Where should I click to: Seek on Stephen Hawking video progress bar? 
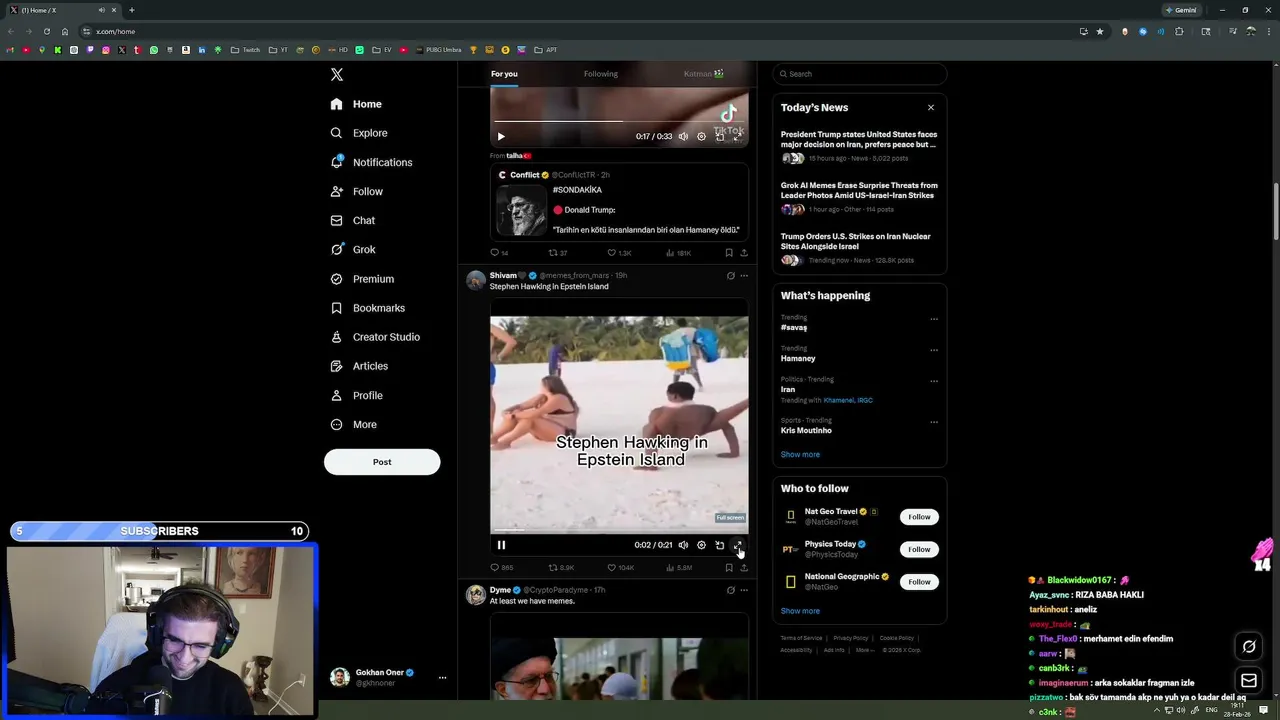[619, 531]
